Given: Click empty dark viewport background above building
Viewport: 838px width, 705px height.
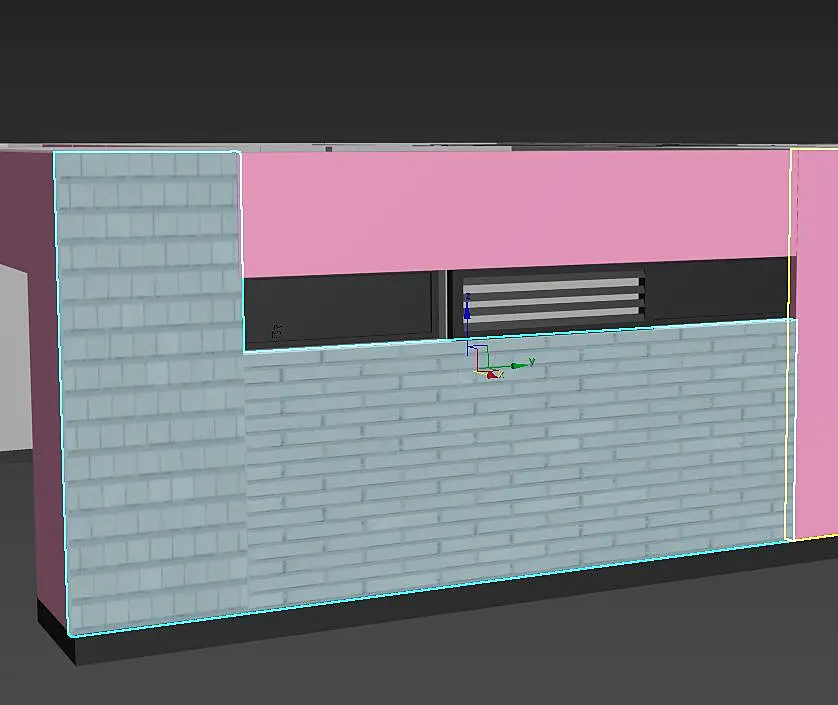Looking at the screenshot, I should (x=419, y=69).
